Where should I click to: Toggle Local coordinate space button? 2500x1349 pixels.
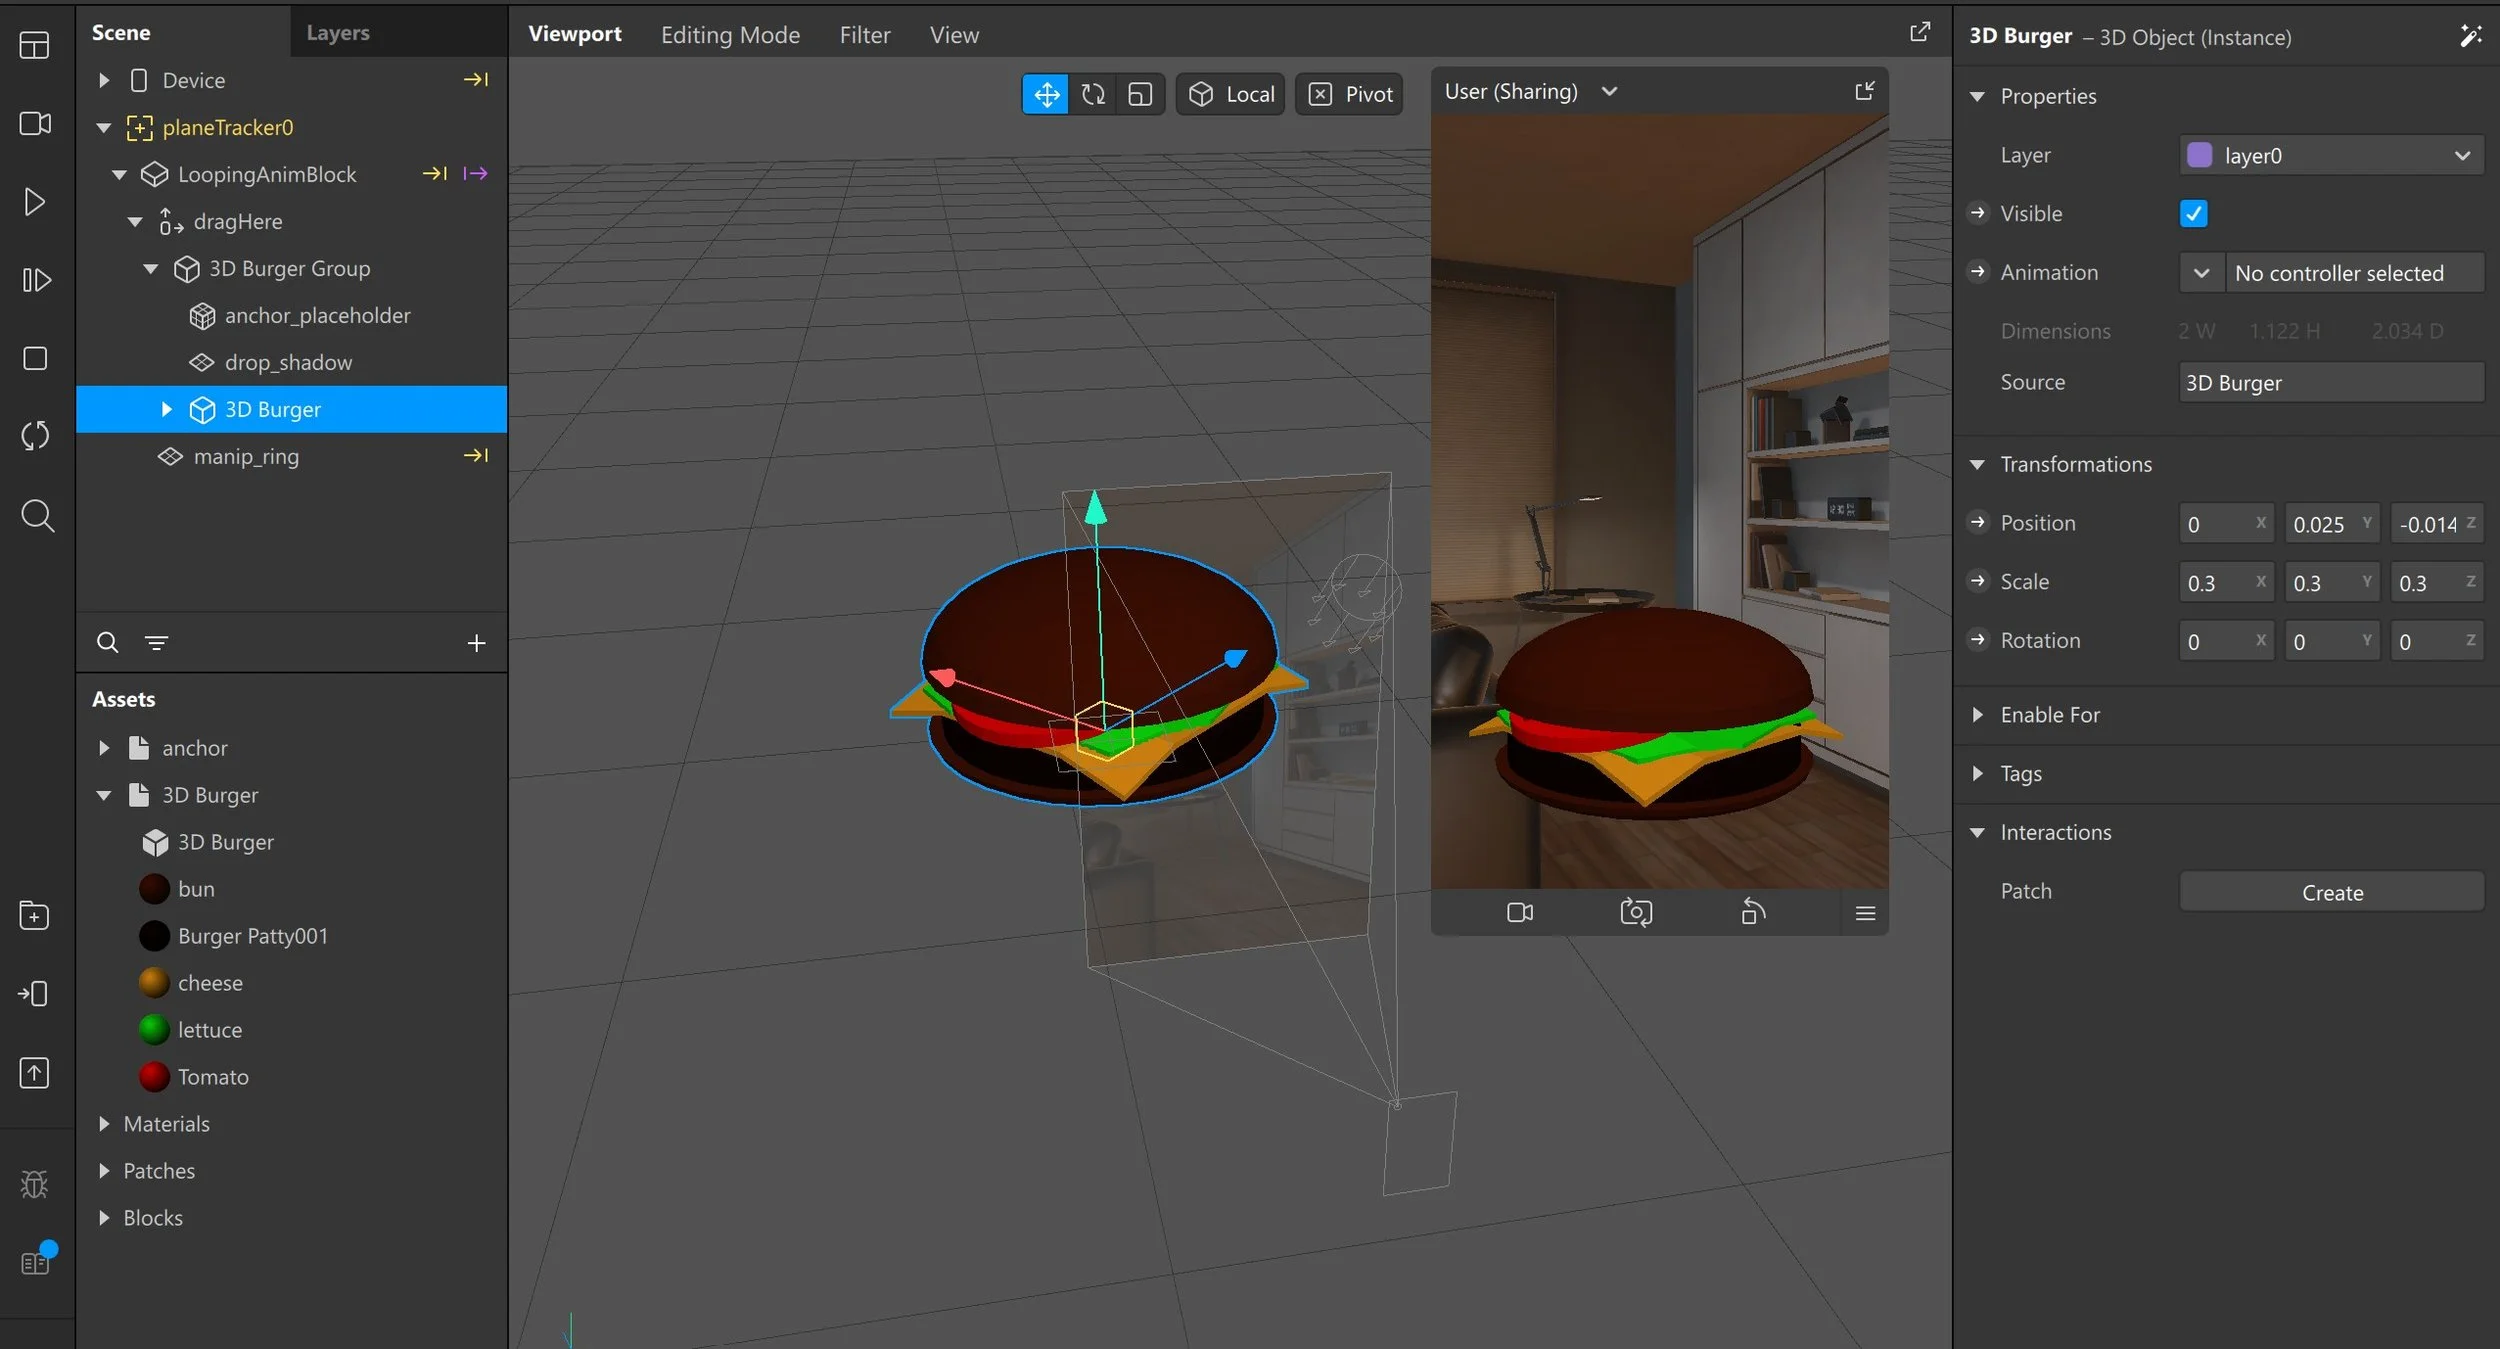point(1231,94)
